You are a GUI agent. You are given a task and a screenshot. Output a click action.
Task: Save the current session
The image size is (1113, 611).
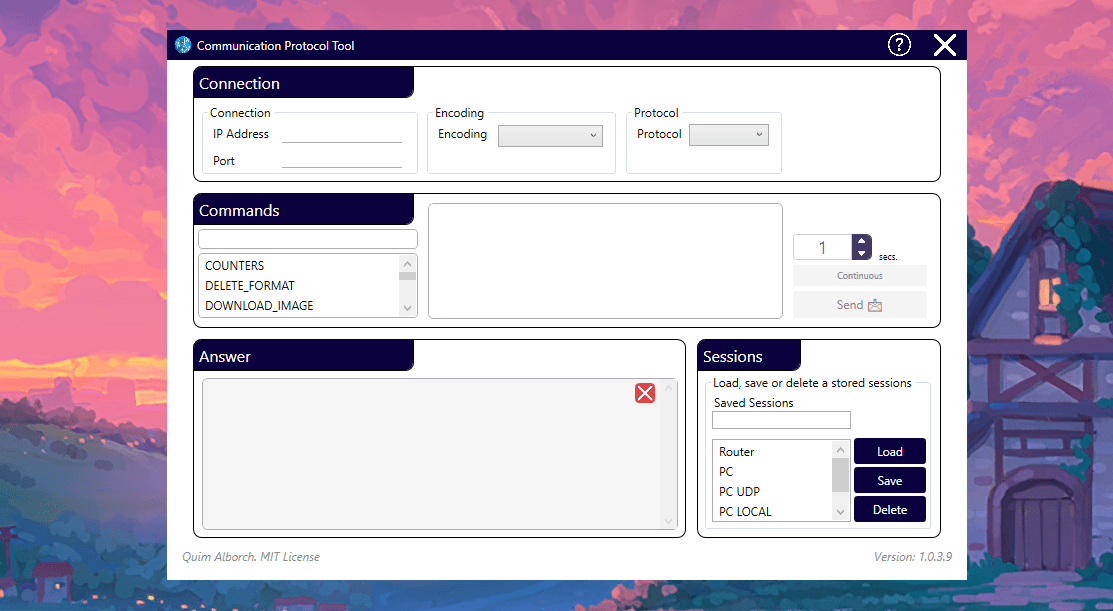(x=889, y=480)
